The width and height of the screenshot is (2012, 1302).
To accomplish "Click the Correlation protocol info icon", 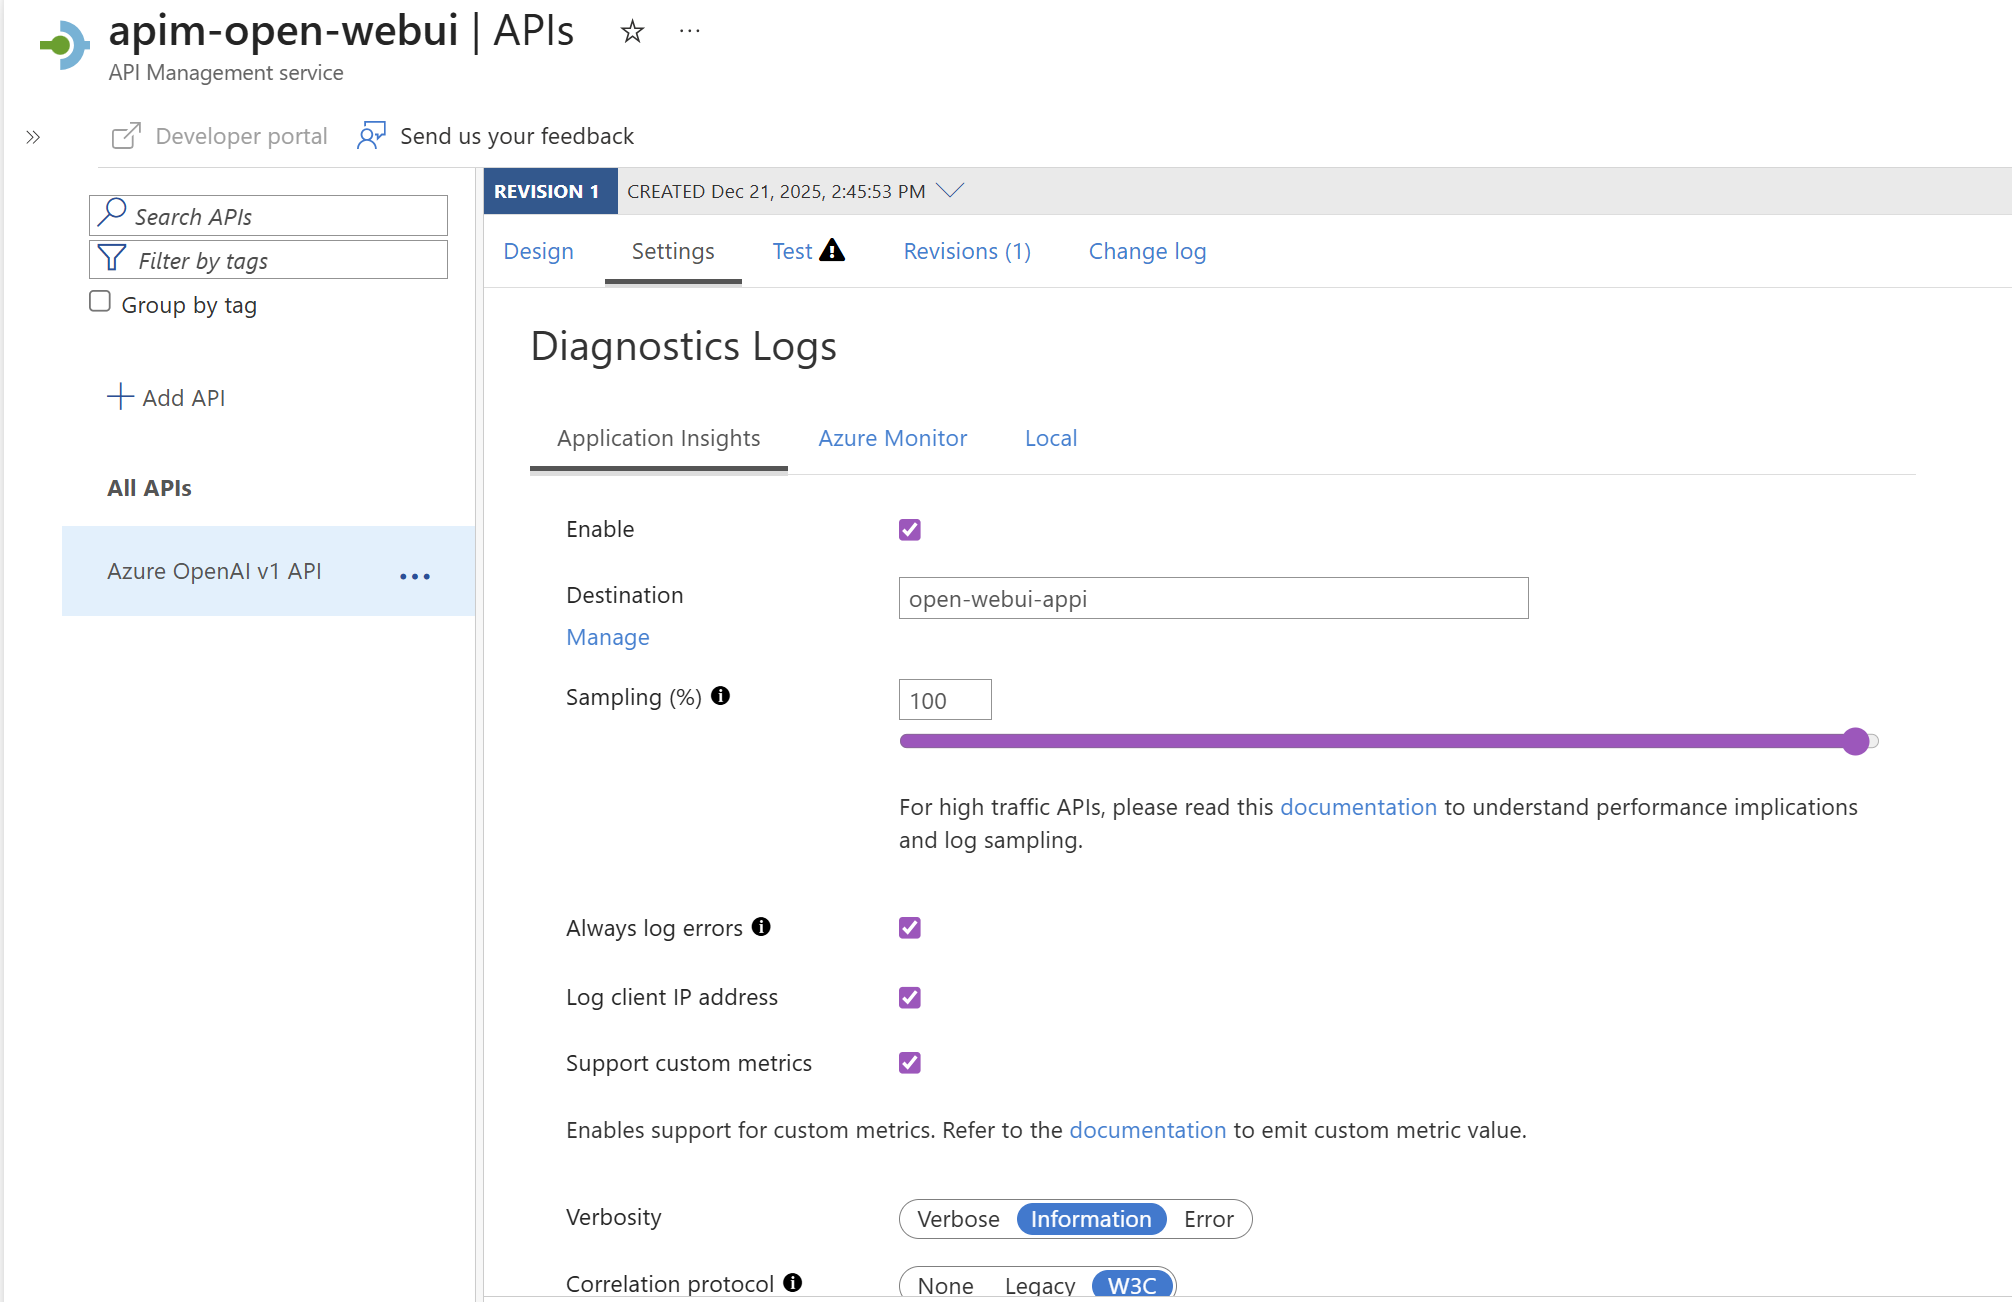I will [x=793, y=1283].
